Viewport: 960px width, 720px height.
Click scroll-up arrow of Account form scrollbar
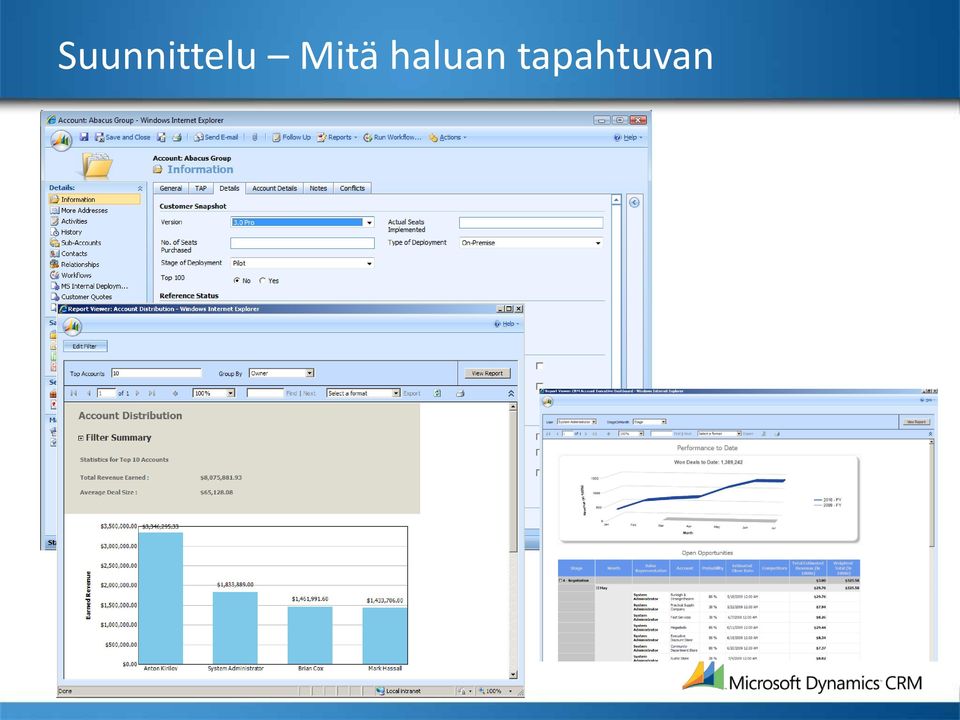(616, 200)
